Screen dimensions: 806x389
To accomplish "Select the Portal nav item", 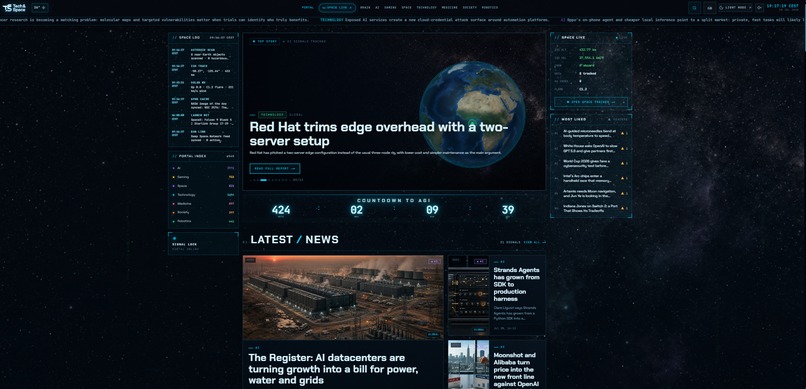I will tap(307, 8).
